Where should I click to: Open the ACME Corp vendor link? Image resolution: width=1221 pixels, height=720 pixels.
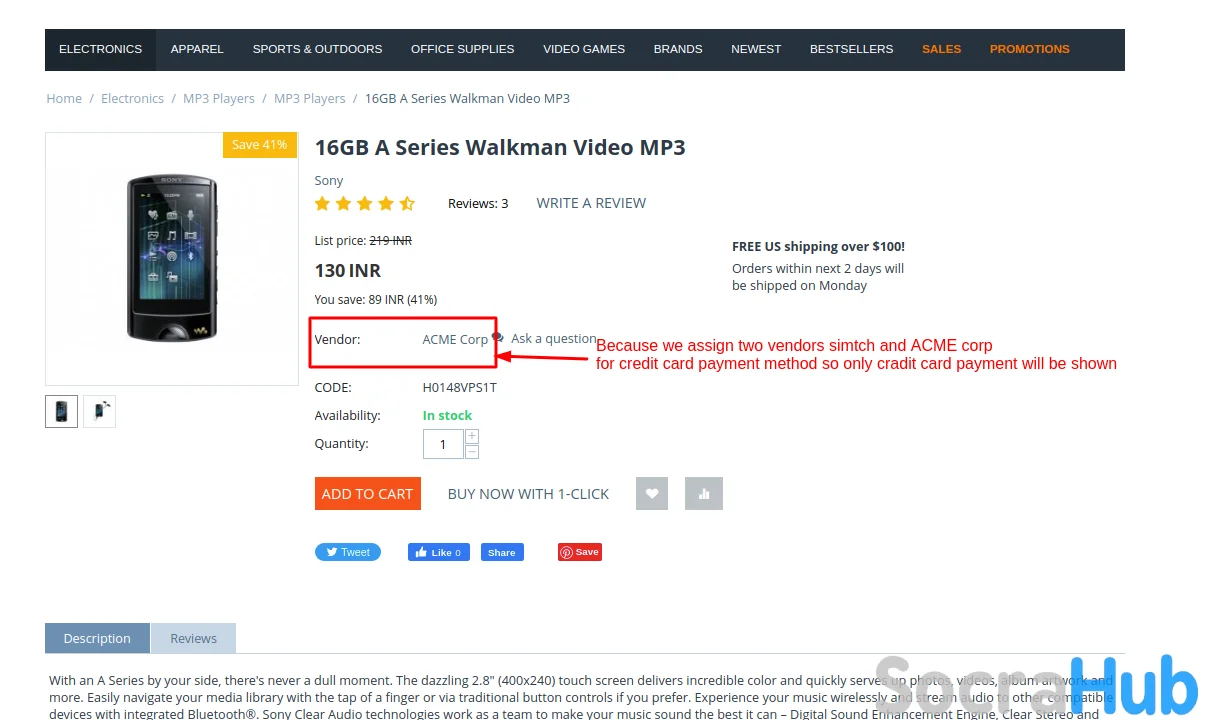455,340
